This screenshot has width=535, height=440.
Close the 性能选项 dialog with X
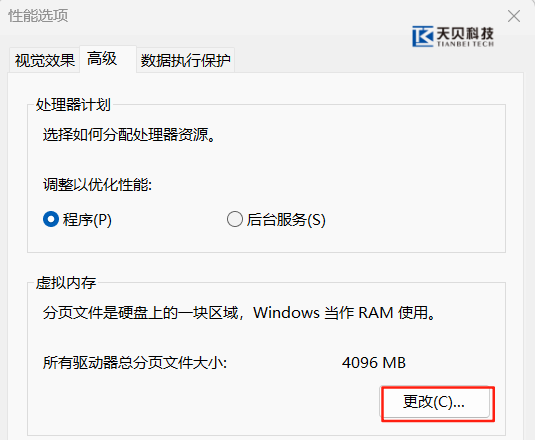(514, 16)
